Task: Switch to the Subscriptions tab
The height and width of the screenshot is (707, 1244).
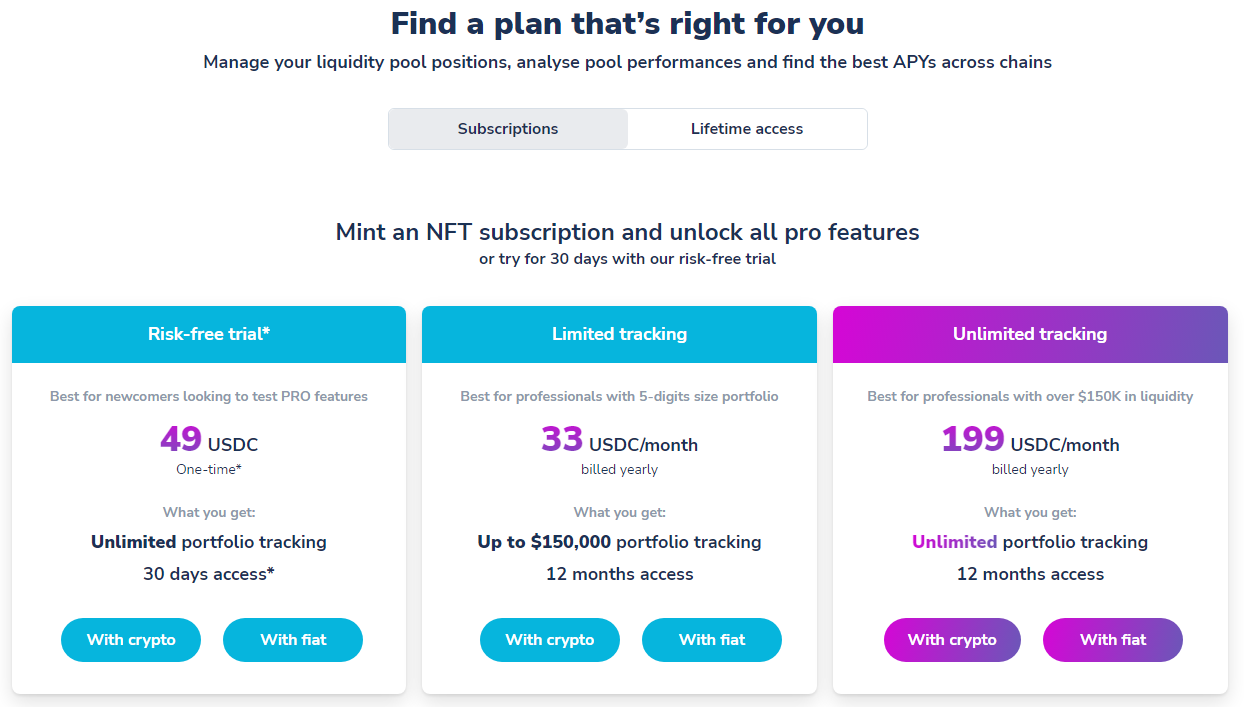Action: click(508, 129)
